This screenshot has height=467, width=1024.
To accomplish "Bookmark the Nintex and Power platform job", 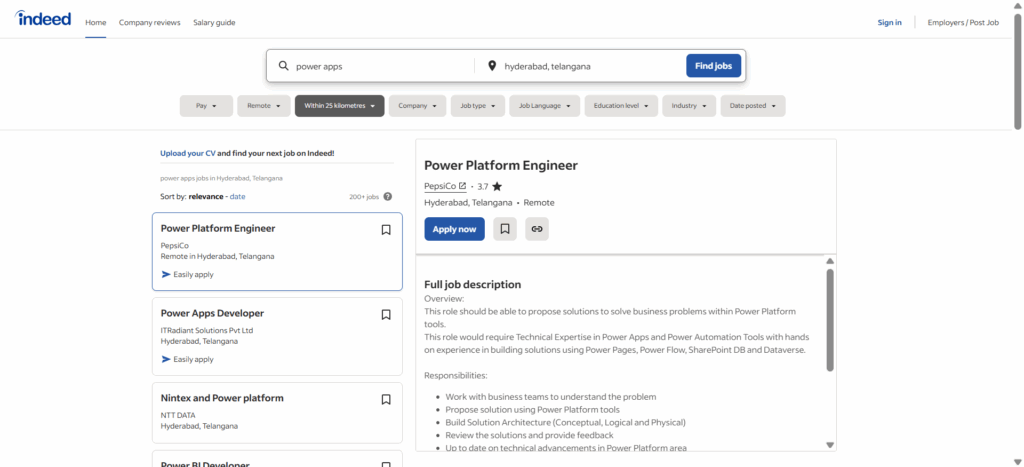I will coord(386,400).
